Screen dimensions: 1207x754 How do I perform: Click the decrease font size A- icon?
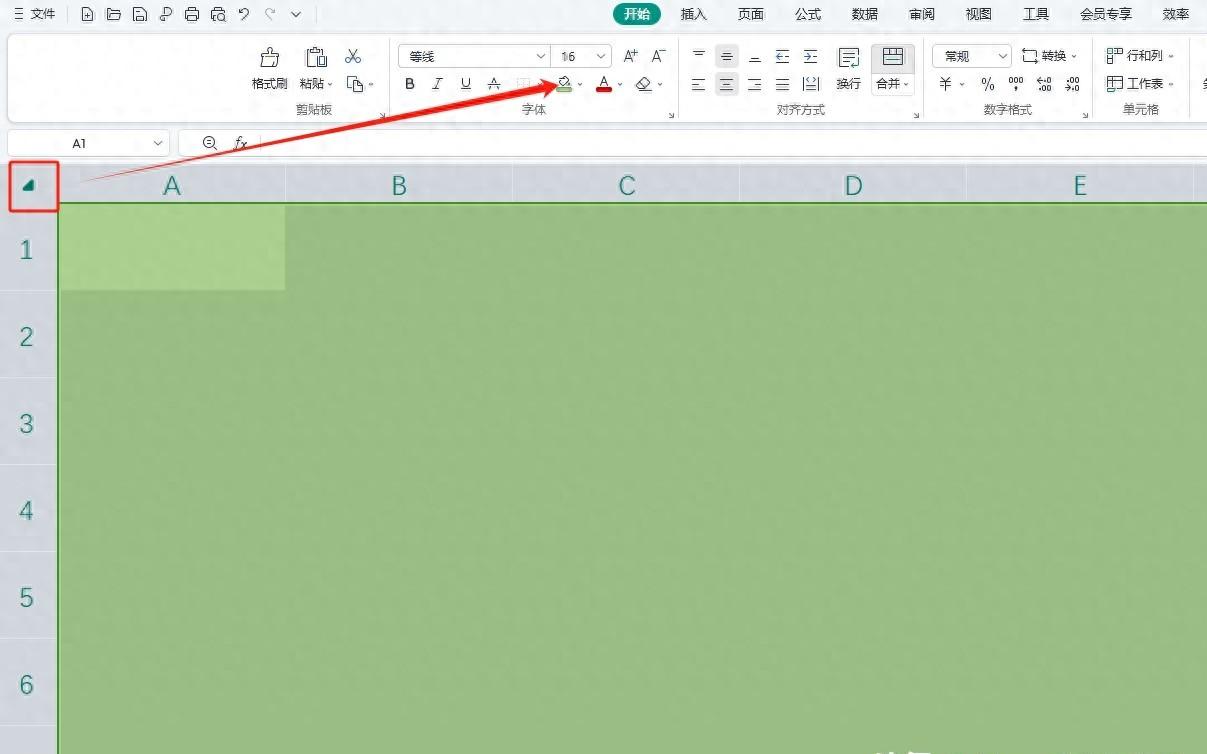[x=658, y=56]
